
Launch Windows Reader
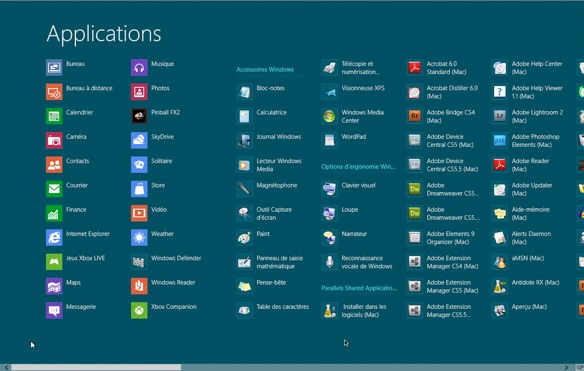[139, 286]
